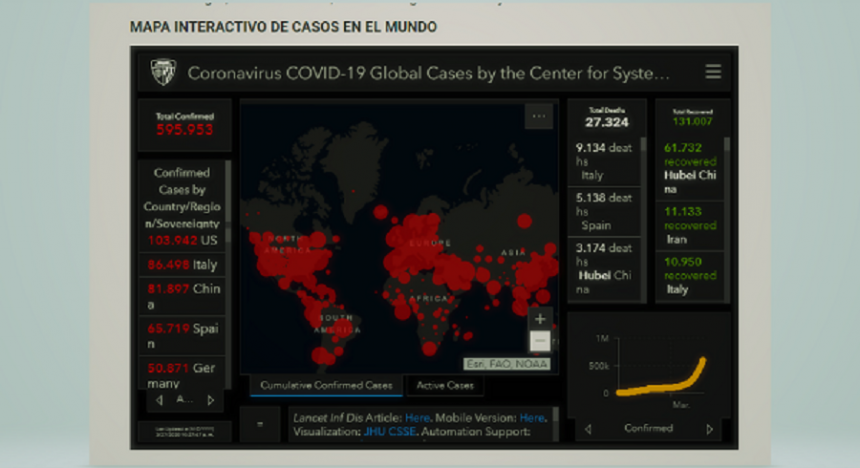
Task: Switch to Cumulative Confirmed Cases tab
Action: [325, 386]
